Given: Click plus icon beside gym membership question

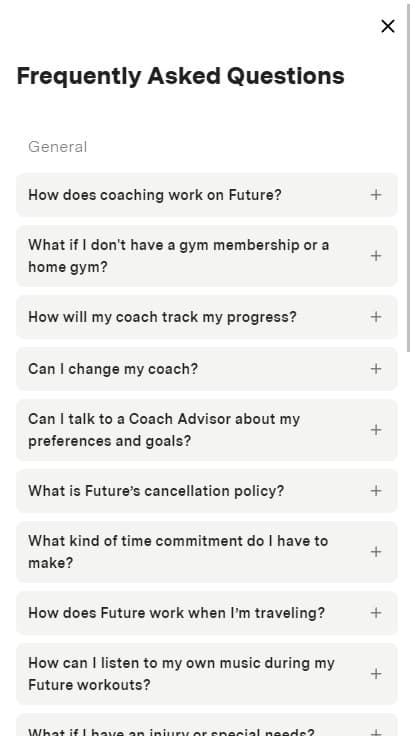Looking at the screenshot, I should pos(376,256).
